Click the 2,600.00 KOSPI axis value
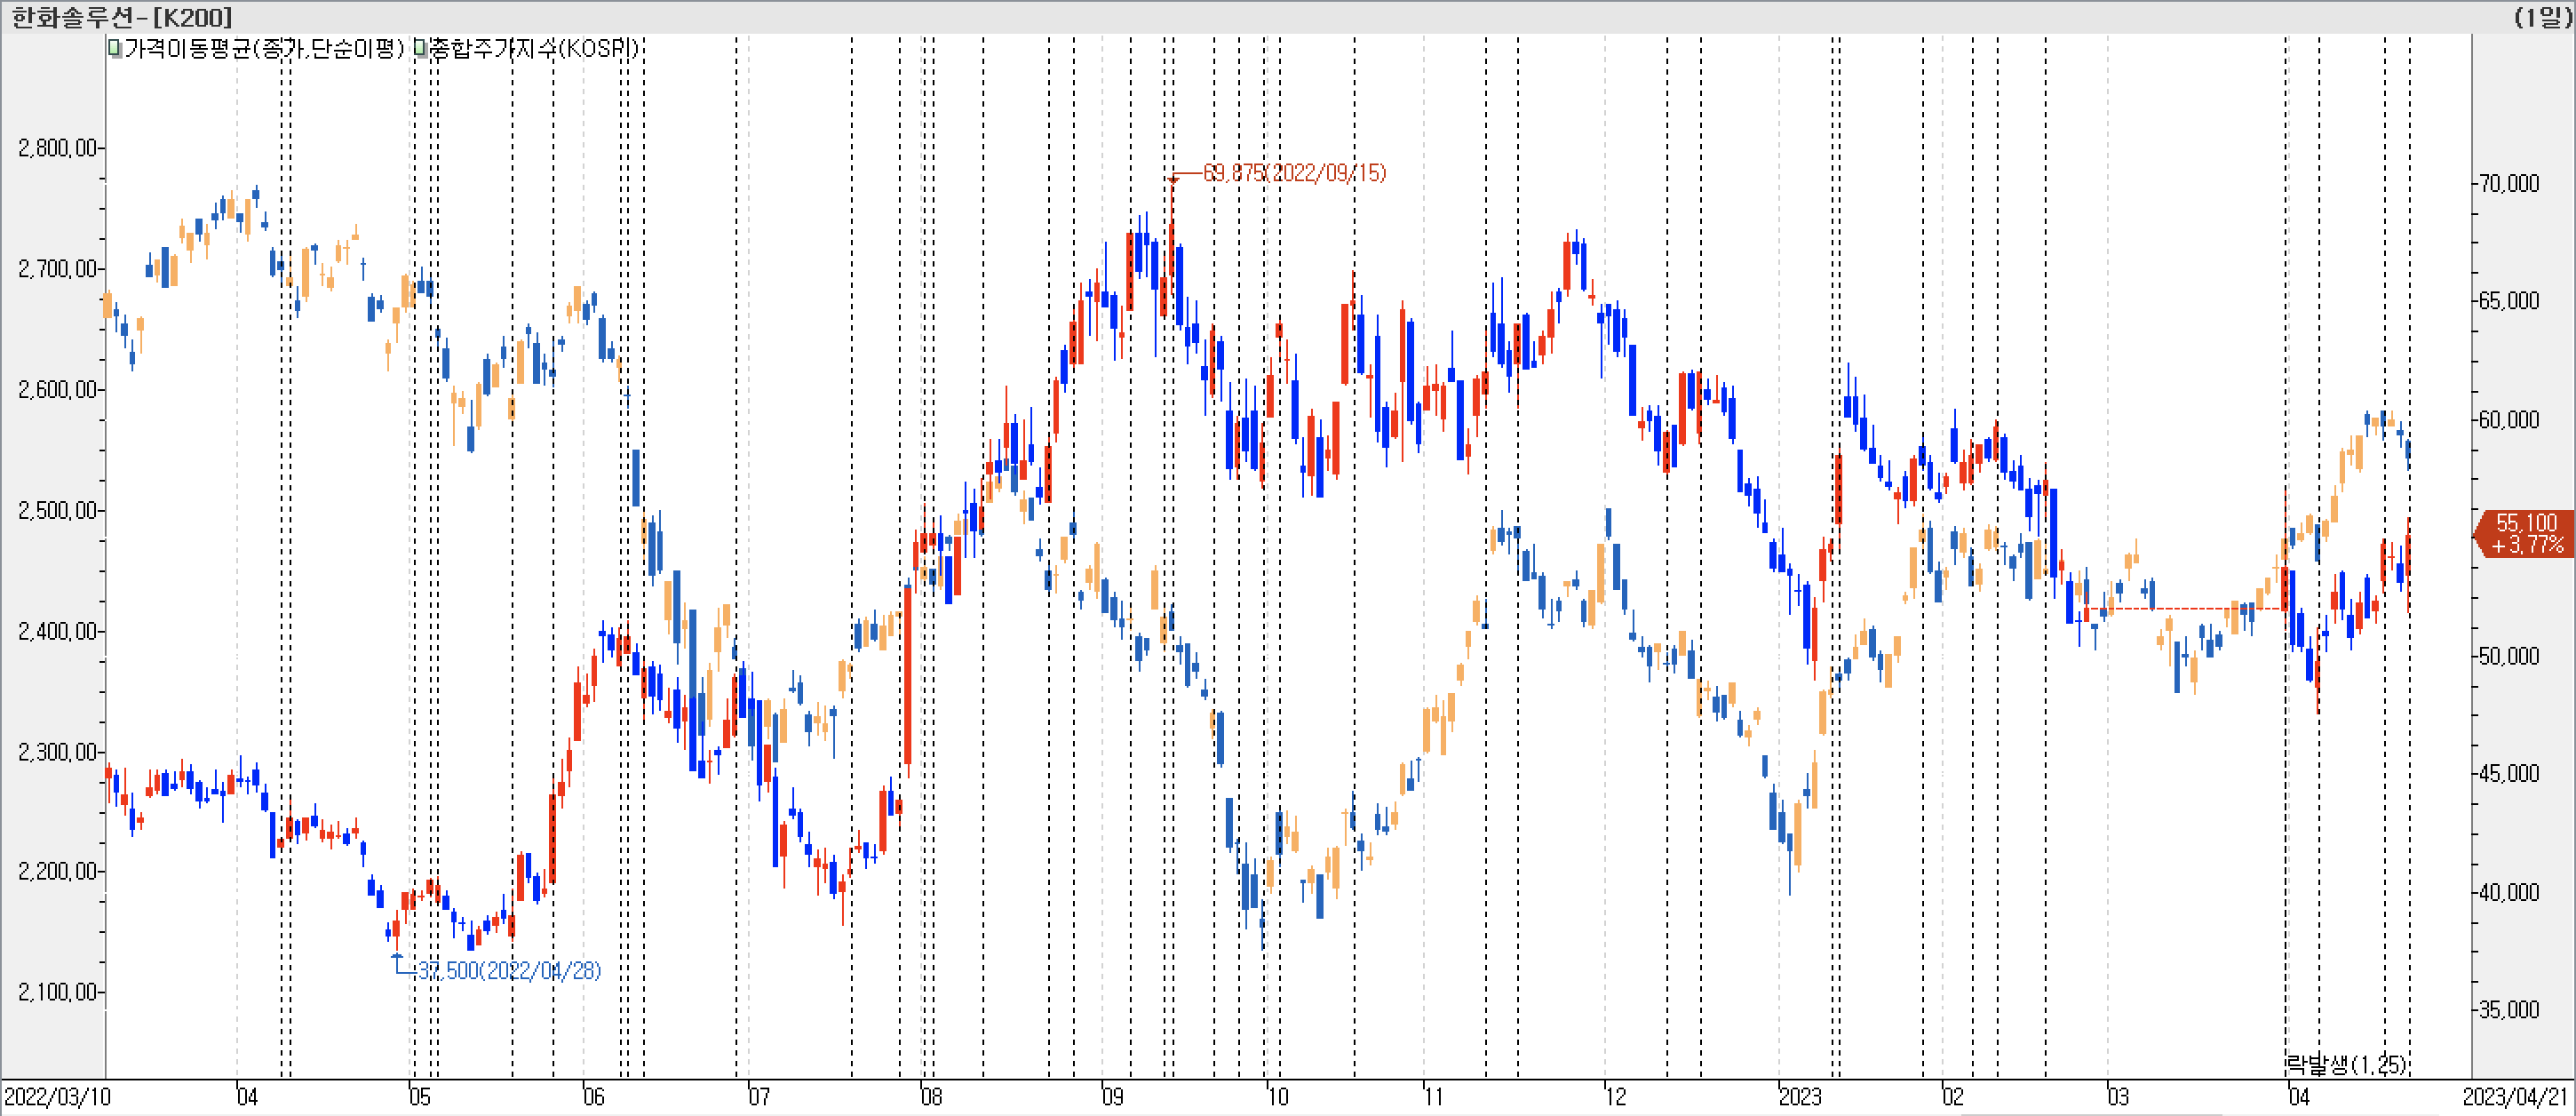The image size is (2576, 1116). 58,390
